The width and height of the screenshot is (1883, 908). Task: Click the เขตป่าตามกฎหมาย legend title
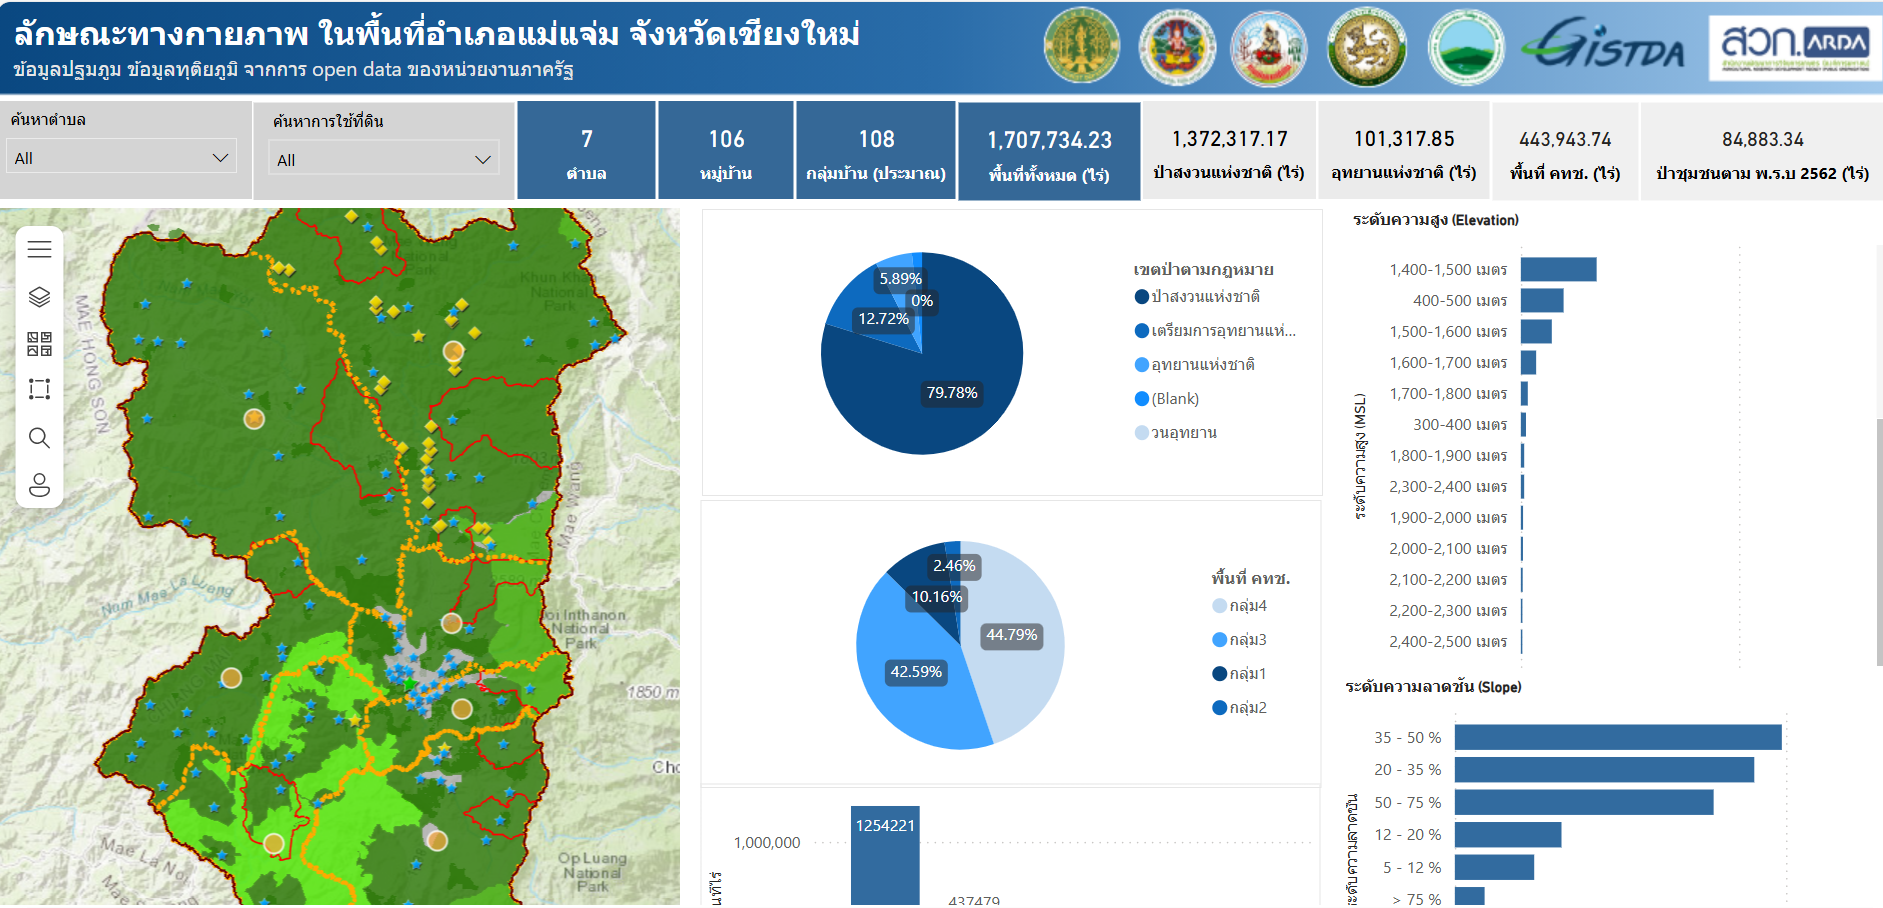tap(1203, 270)
